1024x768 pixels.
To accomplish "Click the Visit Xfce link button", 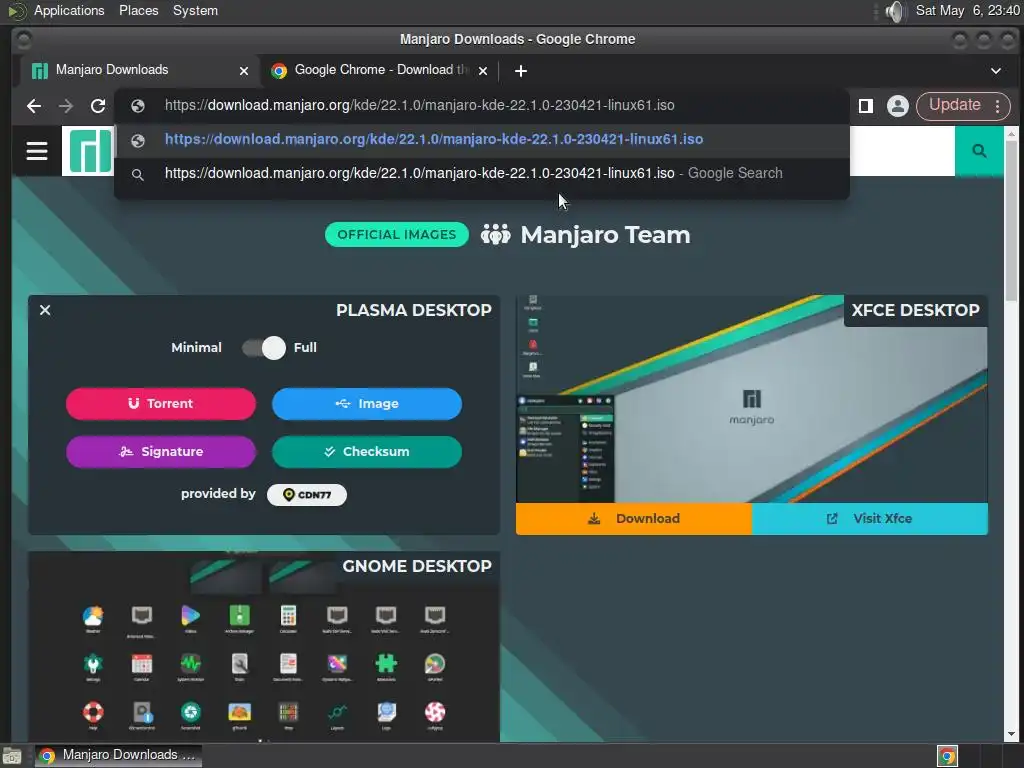I will (x=870, y=519).
